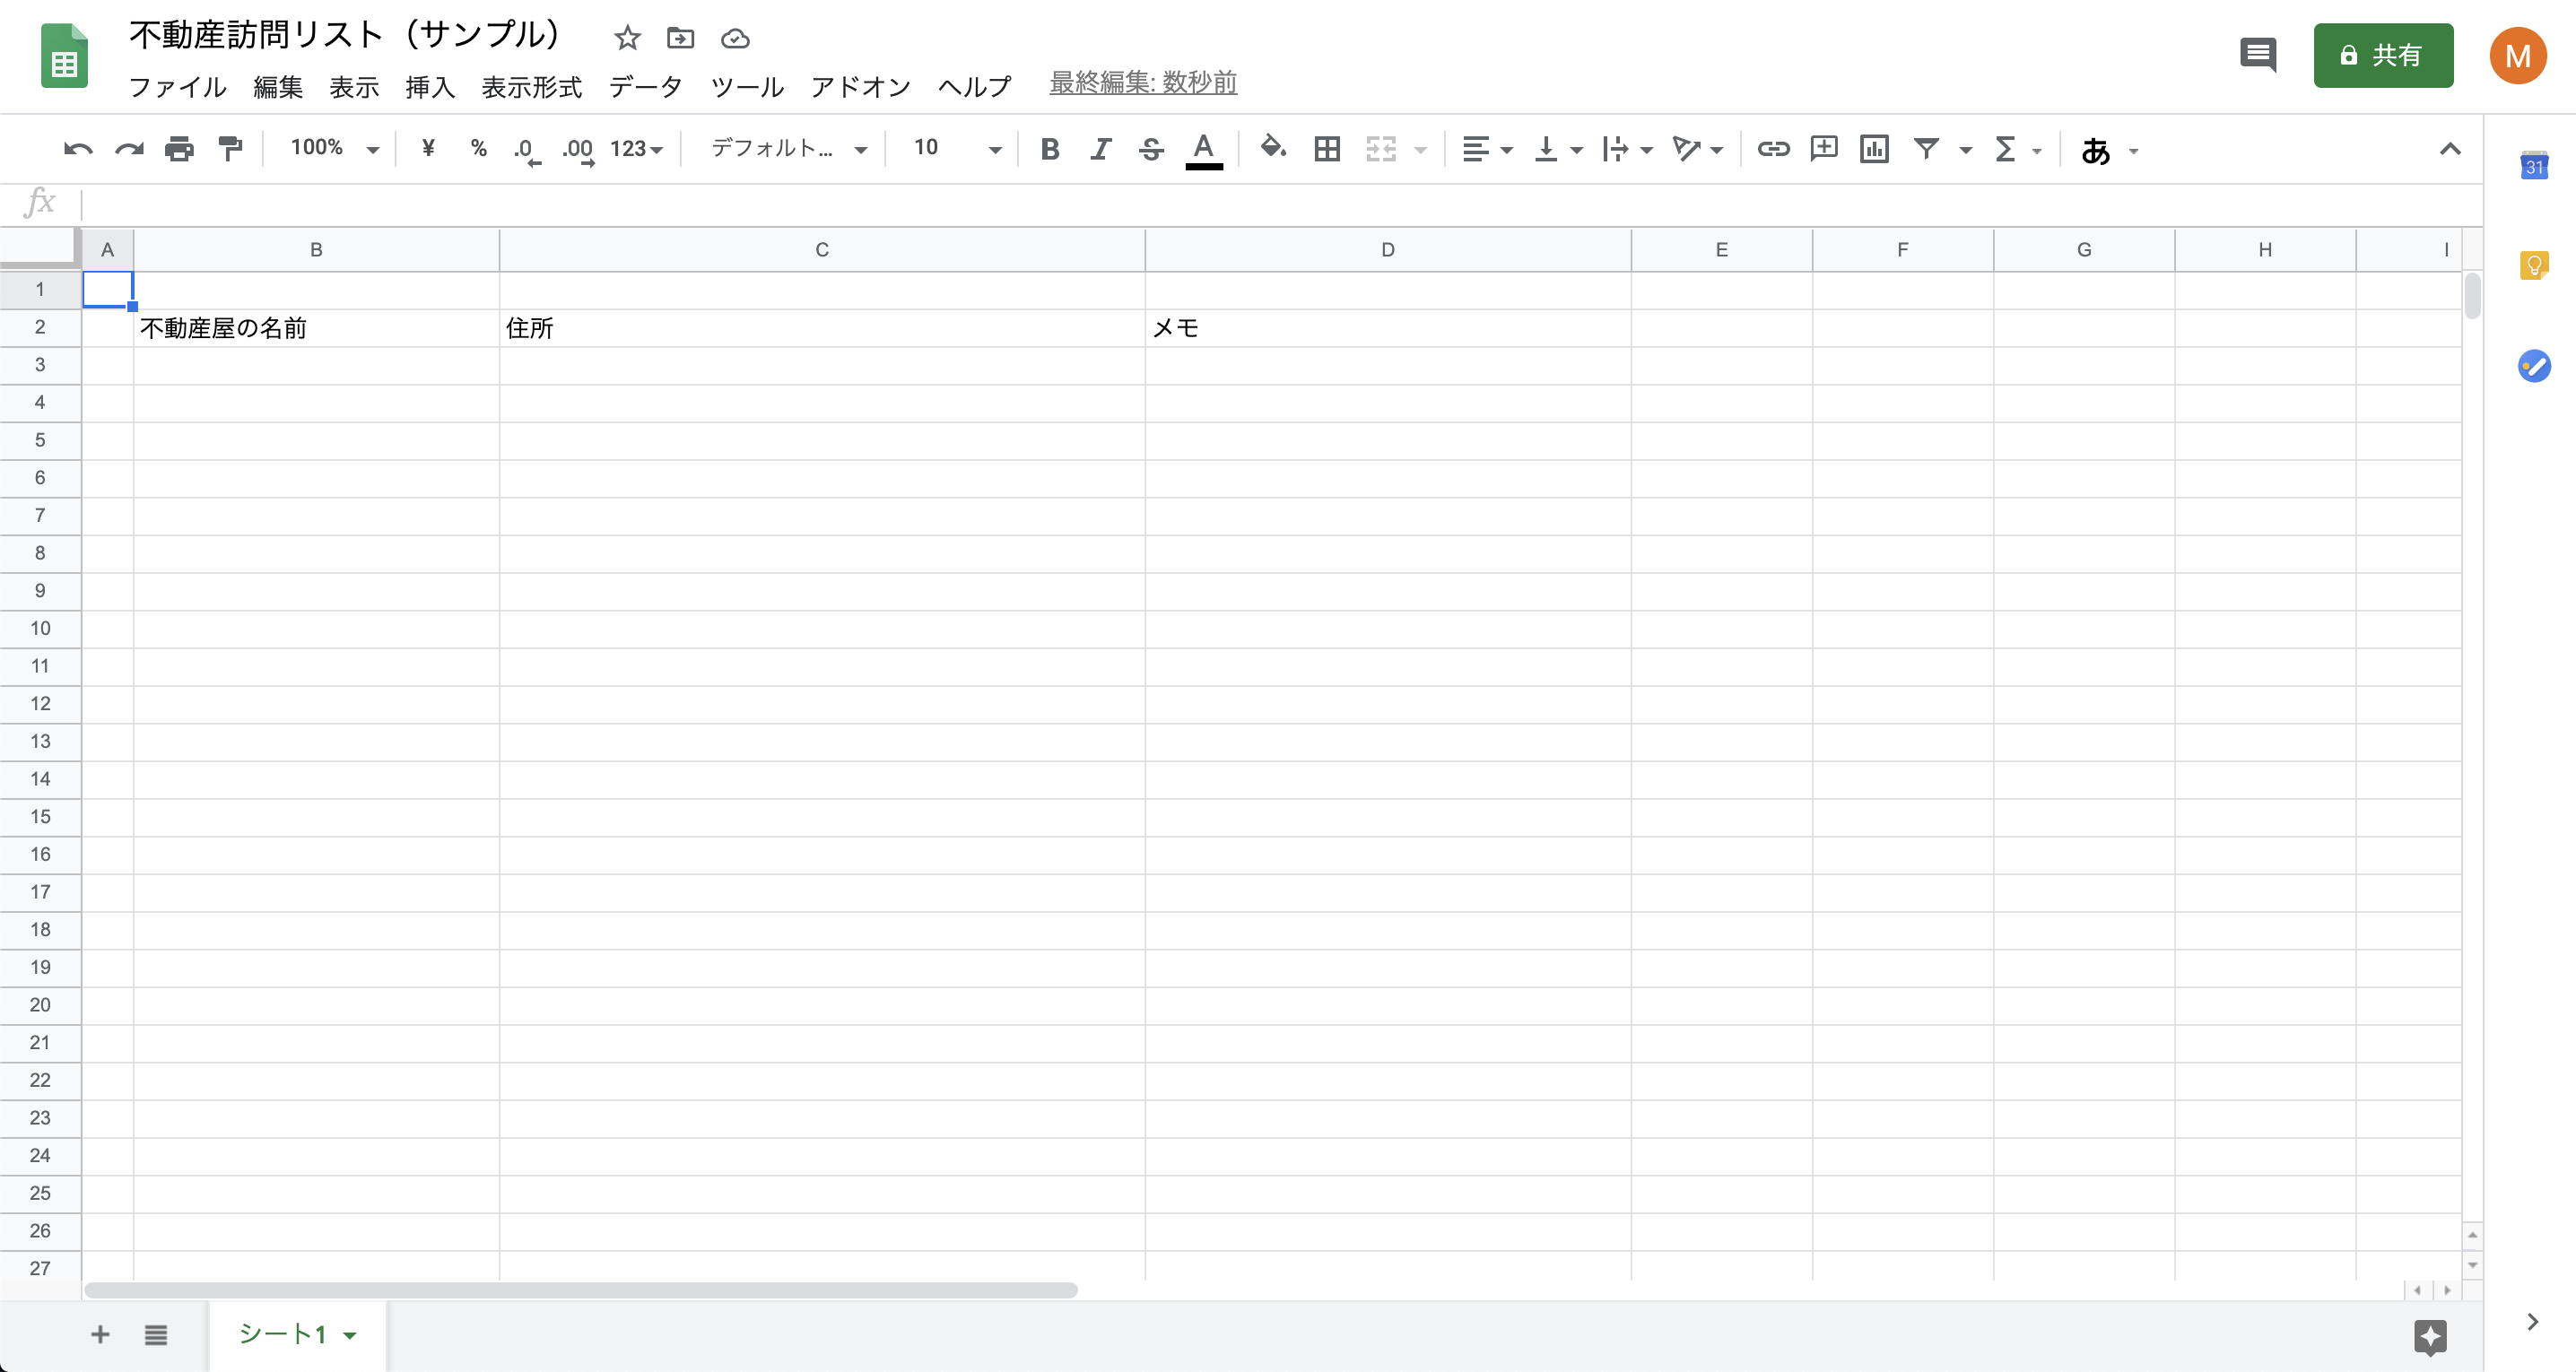Open the font size dropdown

[x=956, y=149]
